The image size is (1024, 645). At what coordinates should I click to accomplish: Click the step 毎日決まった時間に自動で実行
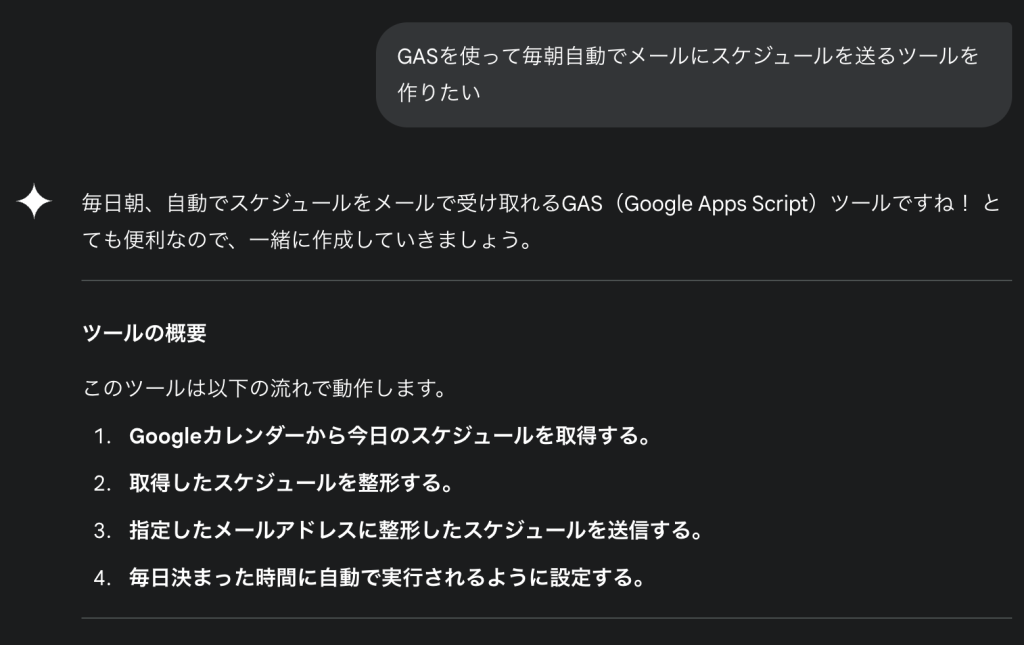[x=386, y=578]
